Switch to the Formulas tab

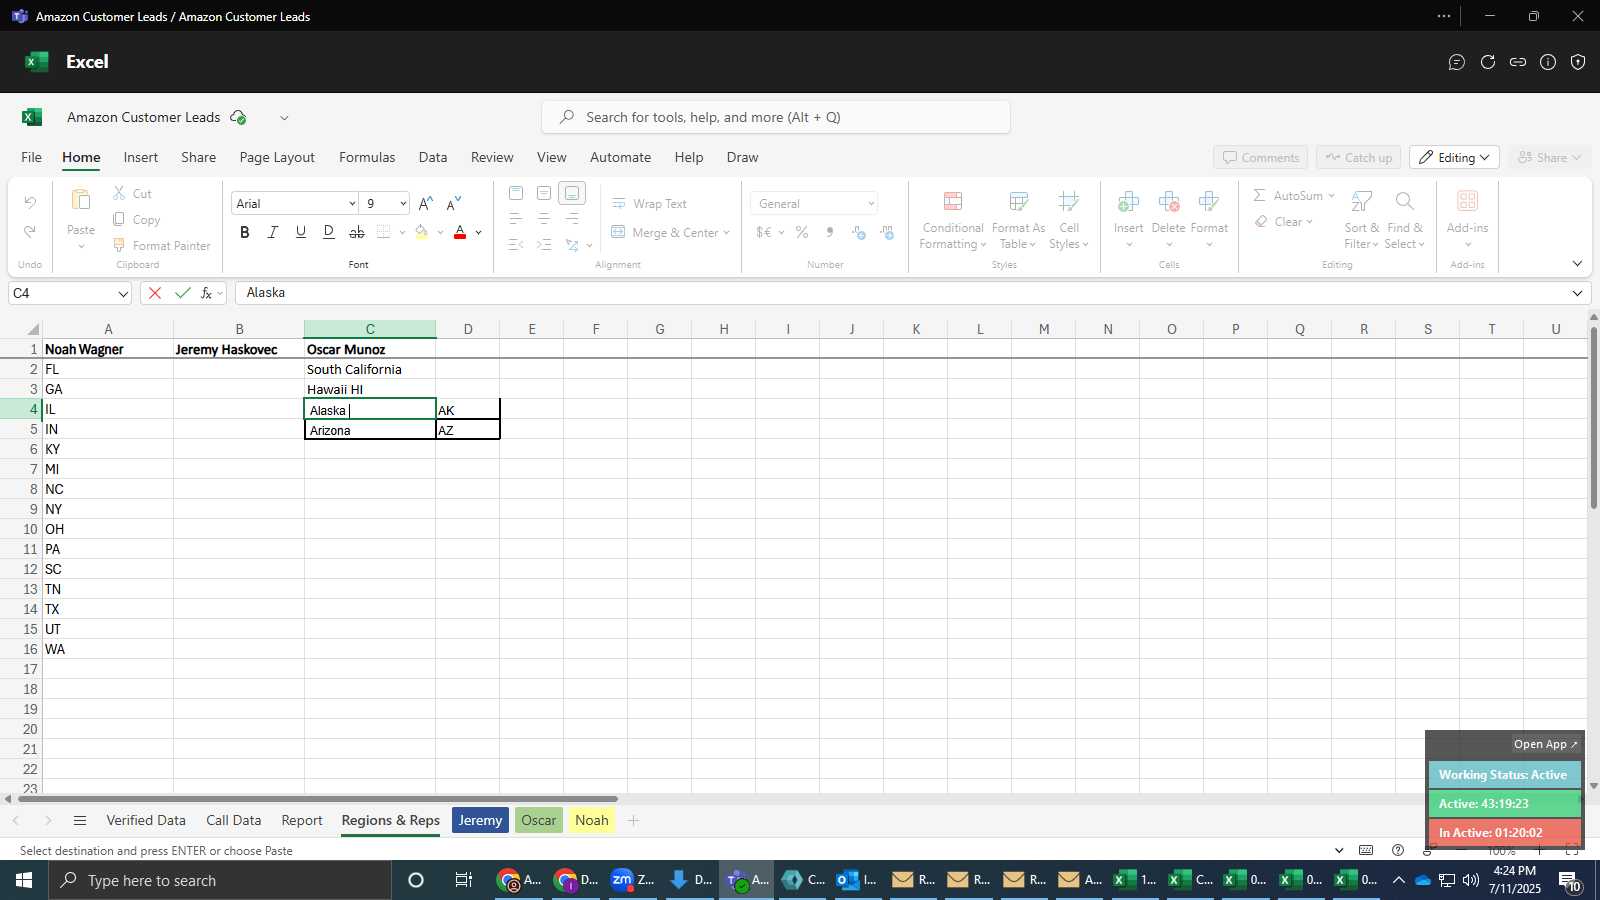pyautogui.click(x=367, y=157)
